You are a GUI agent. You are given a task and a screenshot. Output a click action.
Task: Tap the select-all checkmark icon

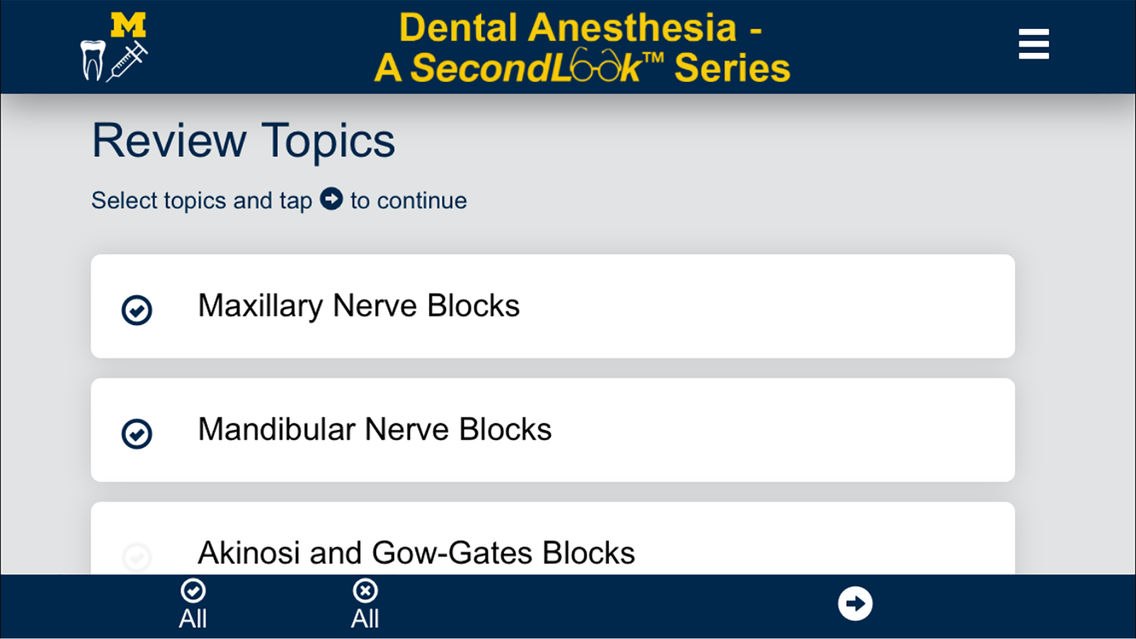pos(193,591)
